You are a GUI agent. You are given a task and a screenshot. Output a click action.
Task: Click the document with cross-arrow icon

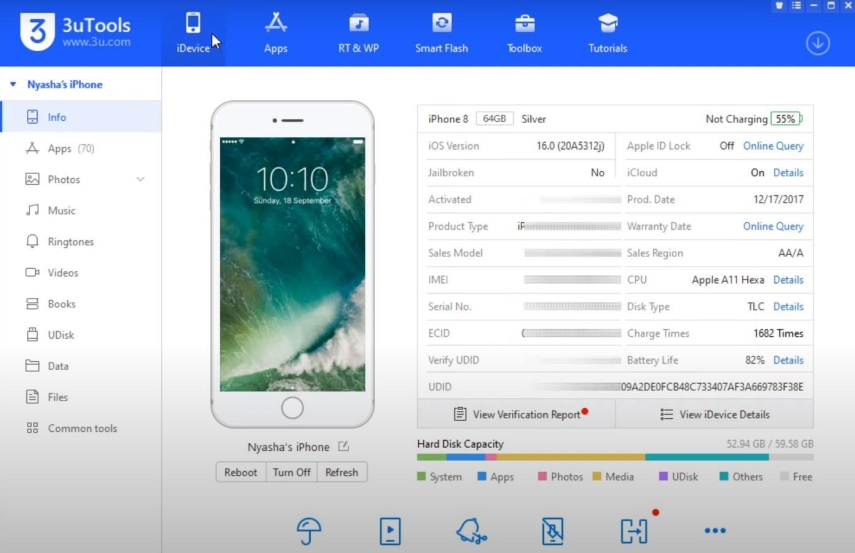[552, 531]
